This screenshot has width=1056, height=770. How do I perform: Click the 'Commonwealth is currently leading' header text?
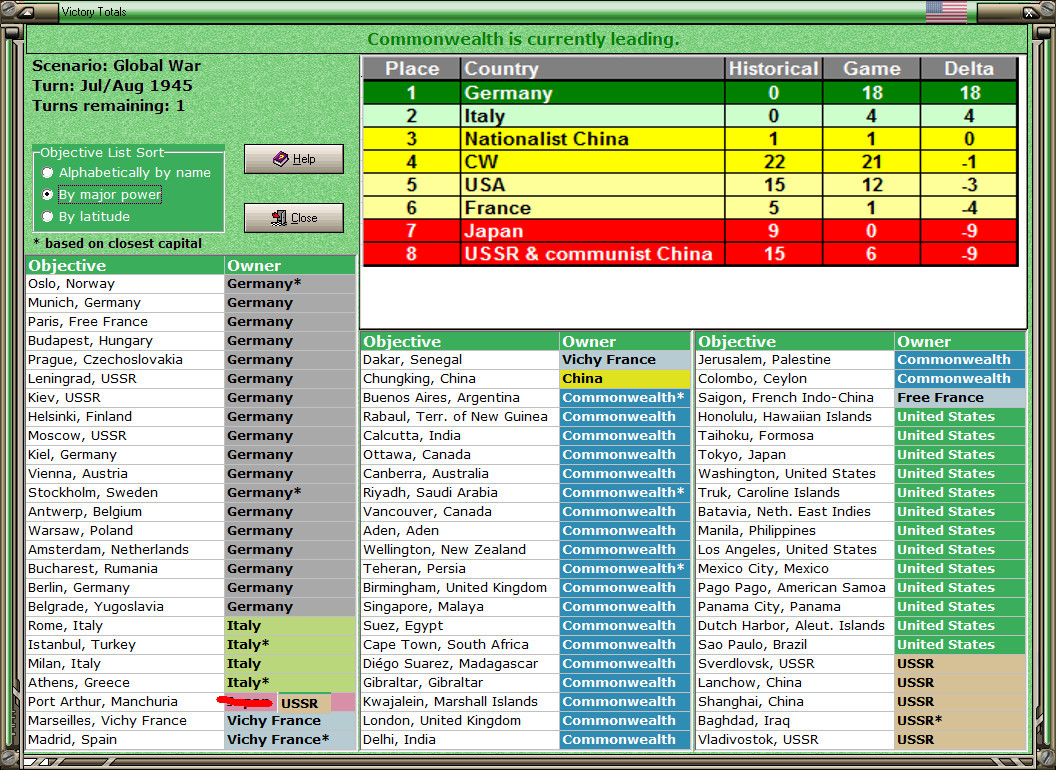click(x=527, y=39)
